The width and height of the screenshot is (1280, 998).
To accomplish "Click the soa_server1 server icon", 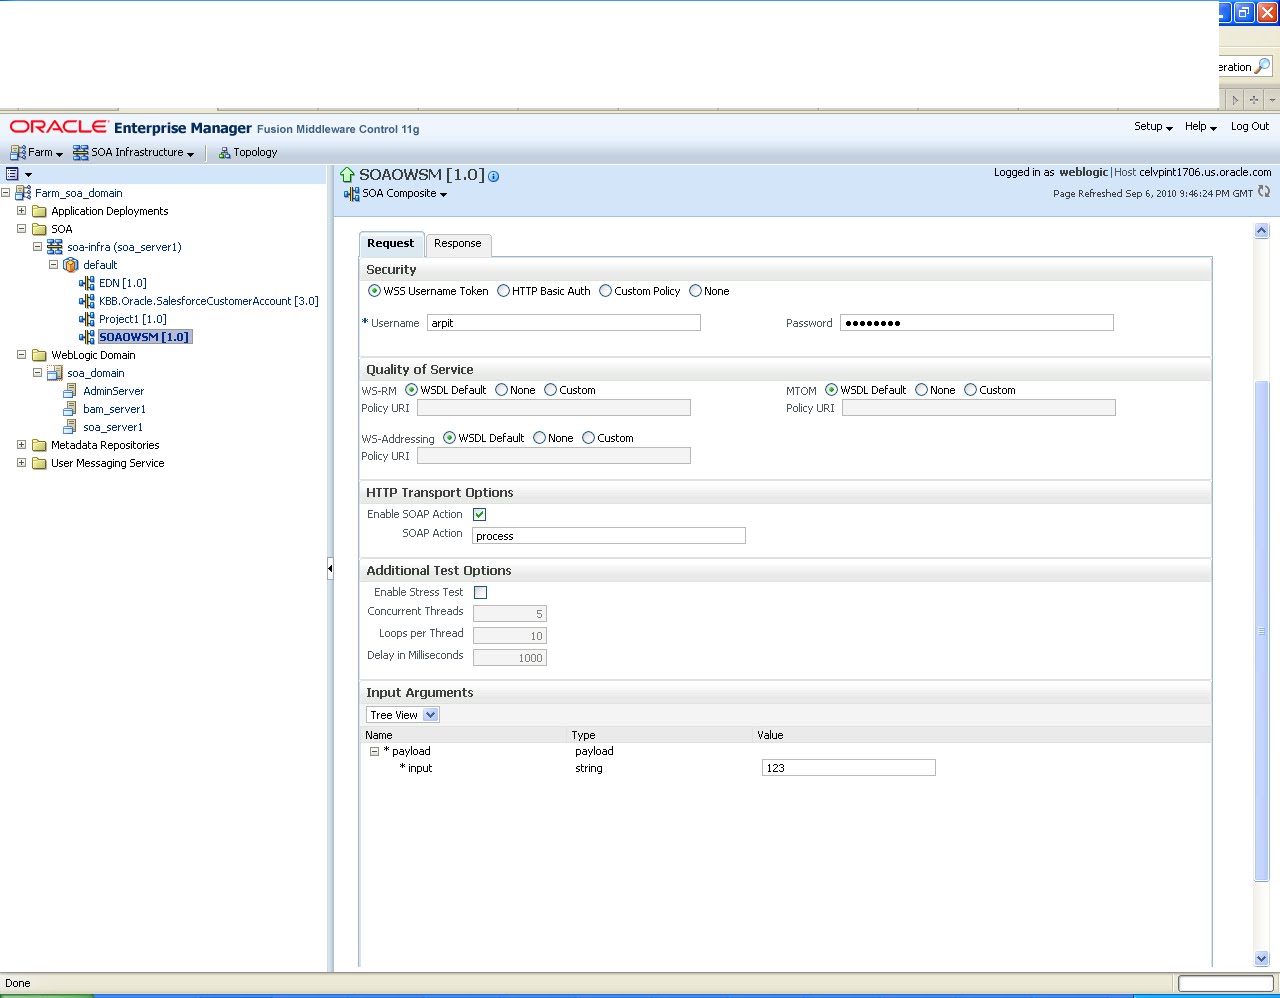I will [70, 427].
